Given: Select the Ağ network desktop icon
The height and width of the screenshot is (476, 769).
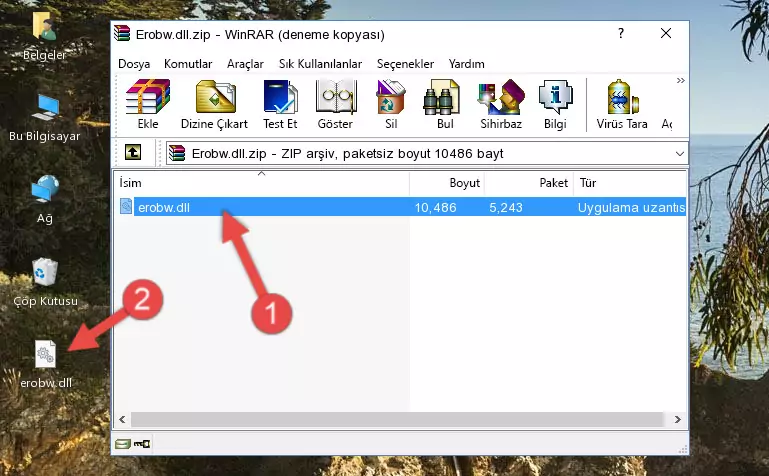Looking at the screenshot, I should tap(45, 200).
